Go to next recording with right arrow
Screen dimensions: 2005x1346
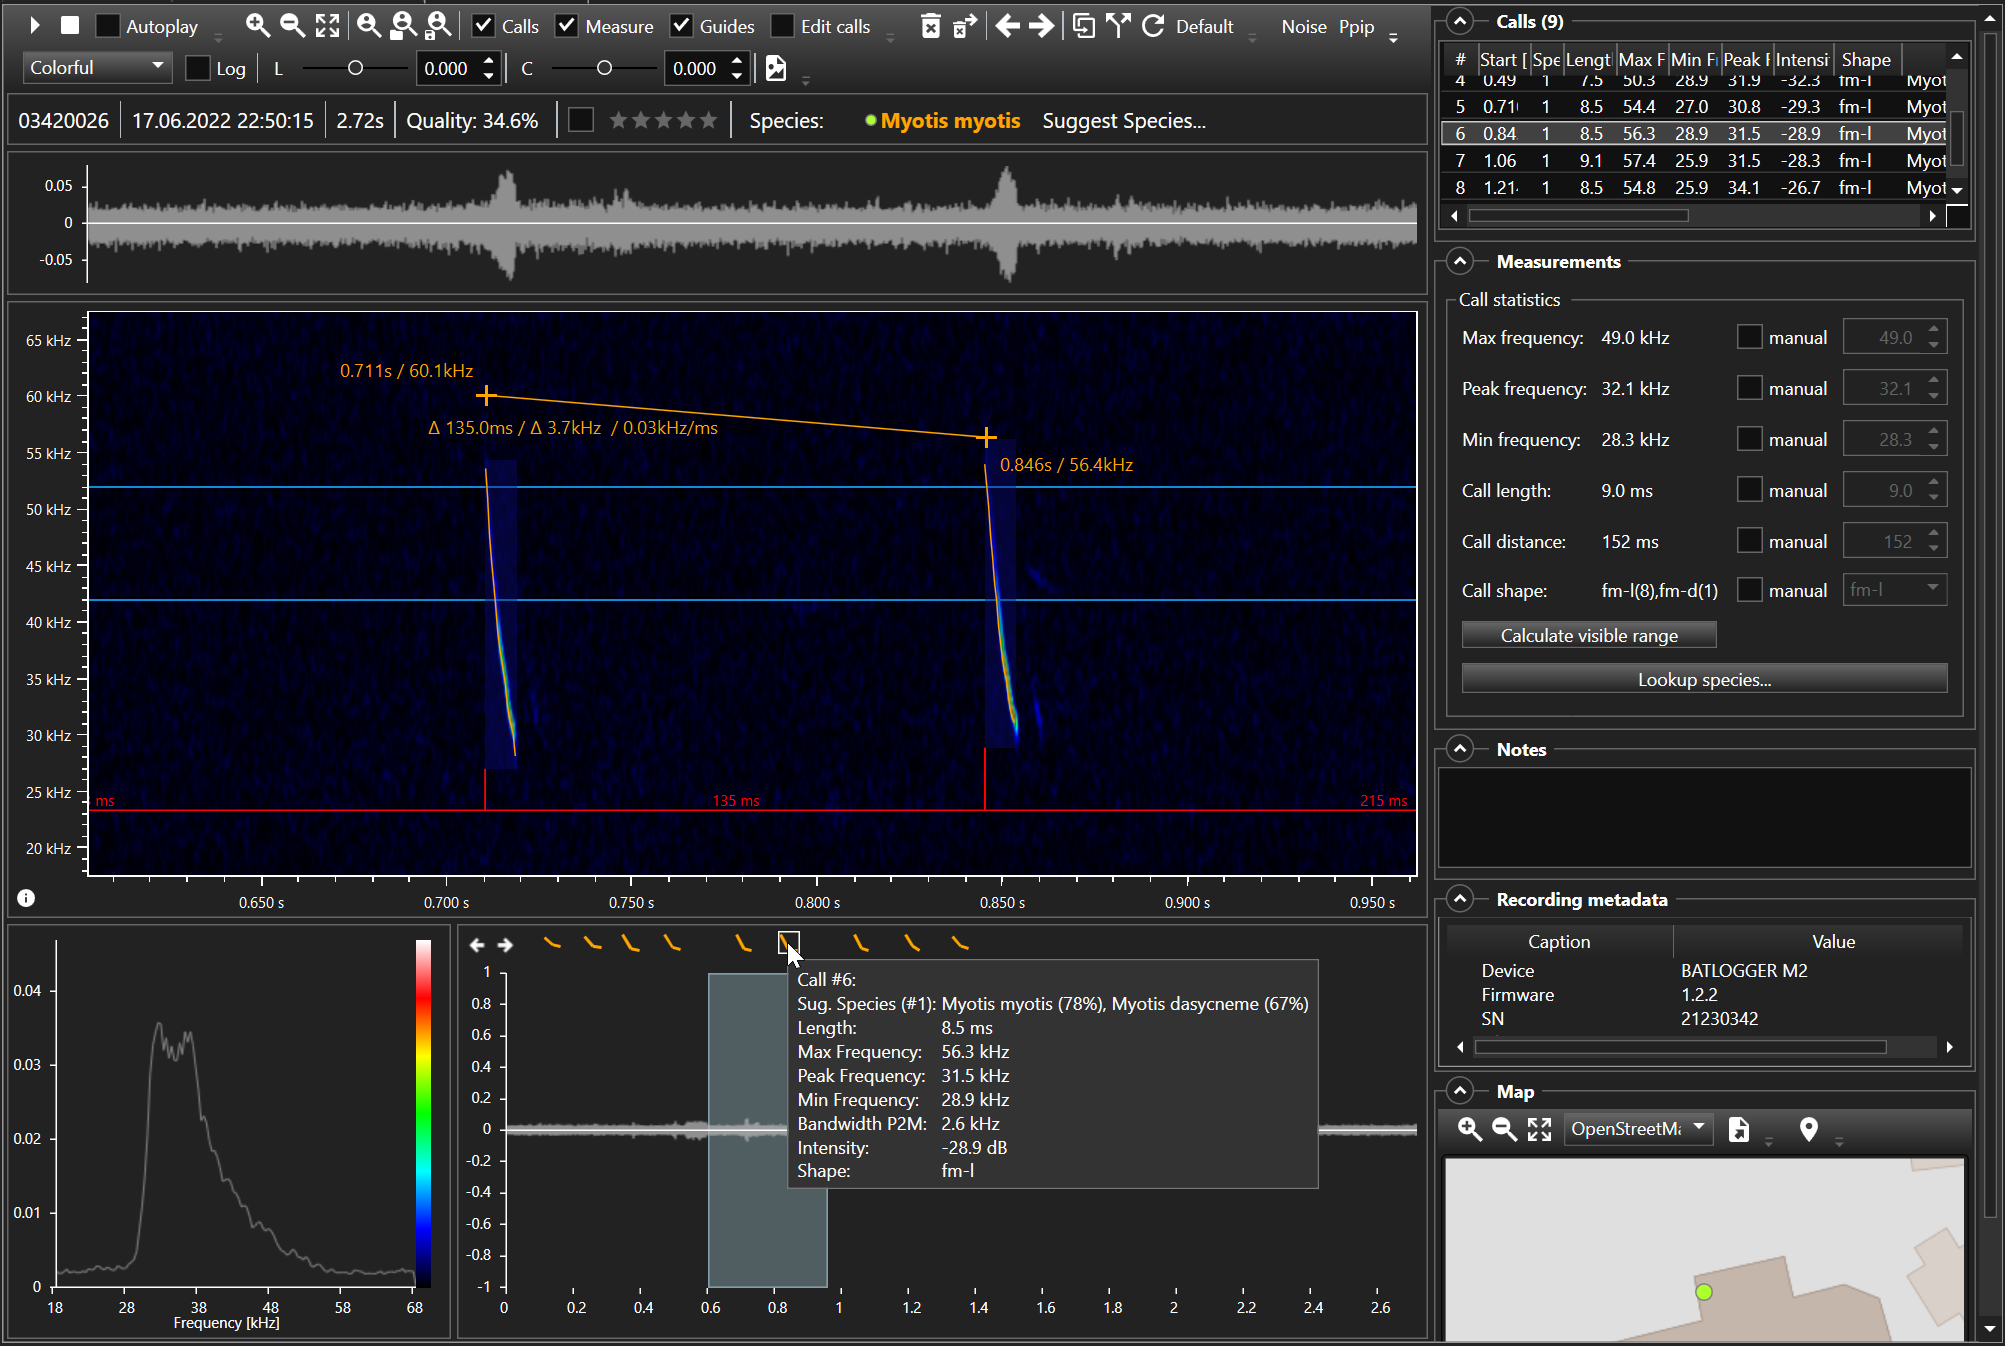1041,26
